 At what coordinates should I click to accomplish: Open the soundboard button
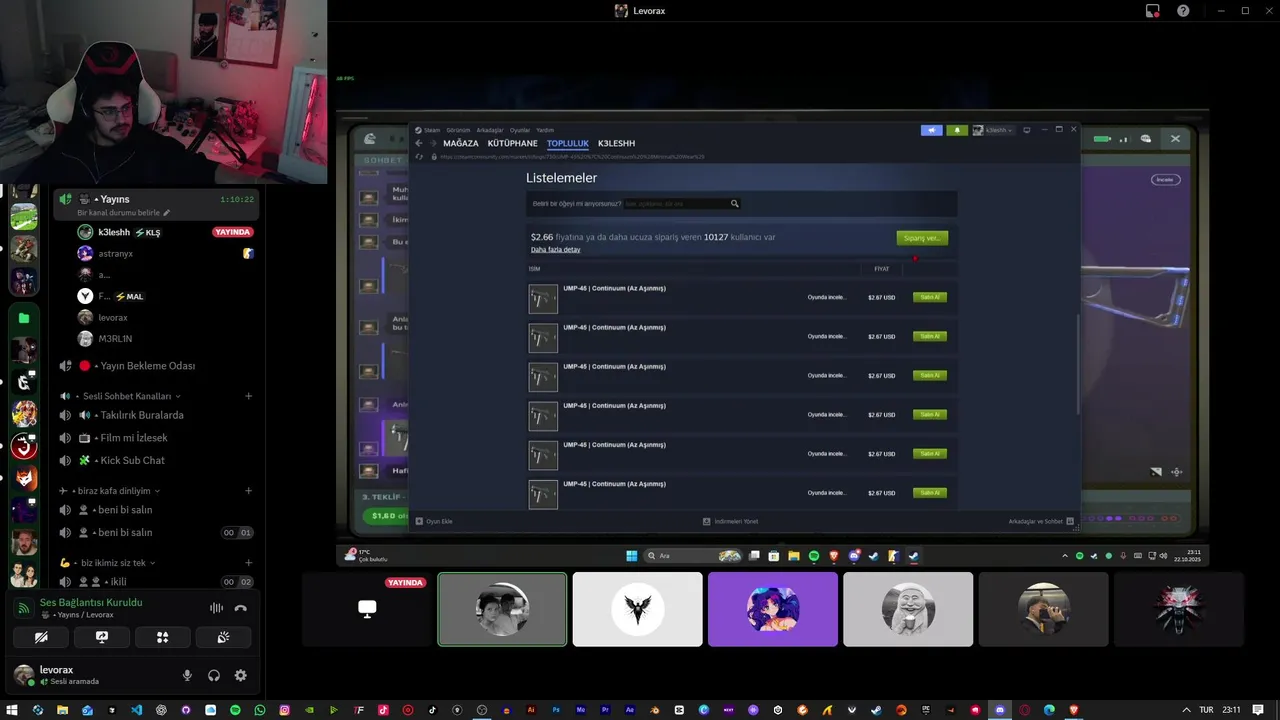coord(223,637)
